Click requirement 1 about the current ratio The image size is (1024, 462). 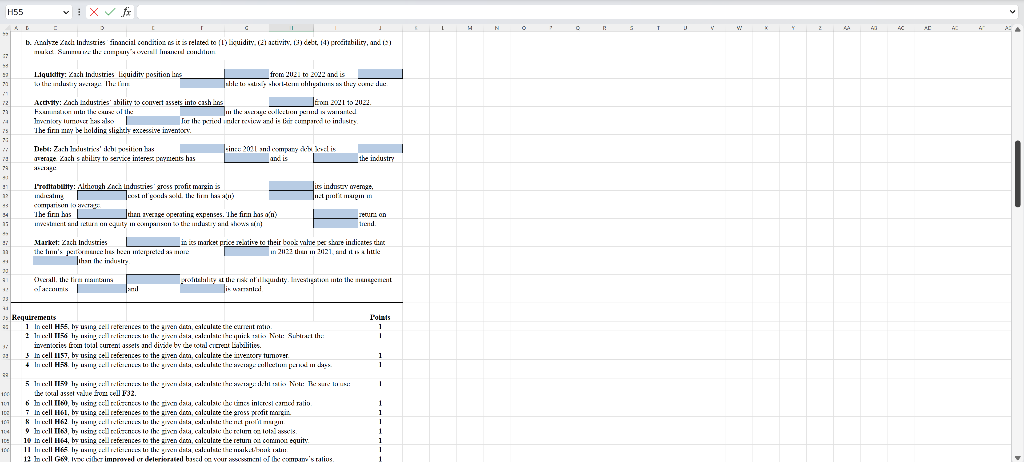(x=151, y=326)
